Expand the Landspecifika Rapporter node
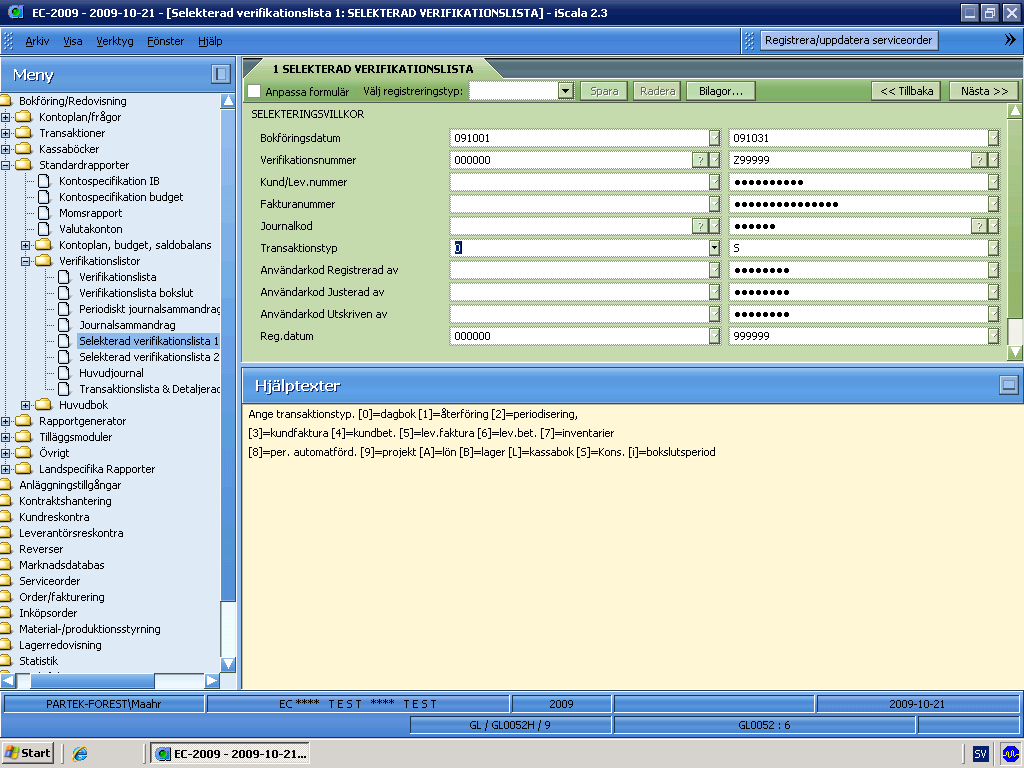This screenshot has height=768, width=1024. (6, 469)
